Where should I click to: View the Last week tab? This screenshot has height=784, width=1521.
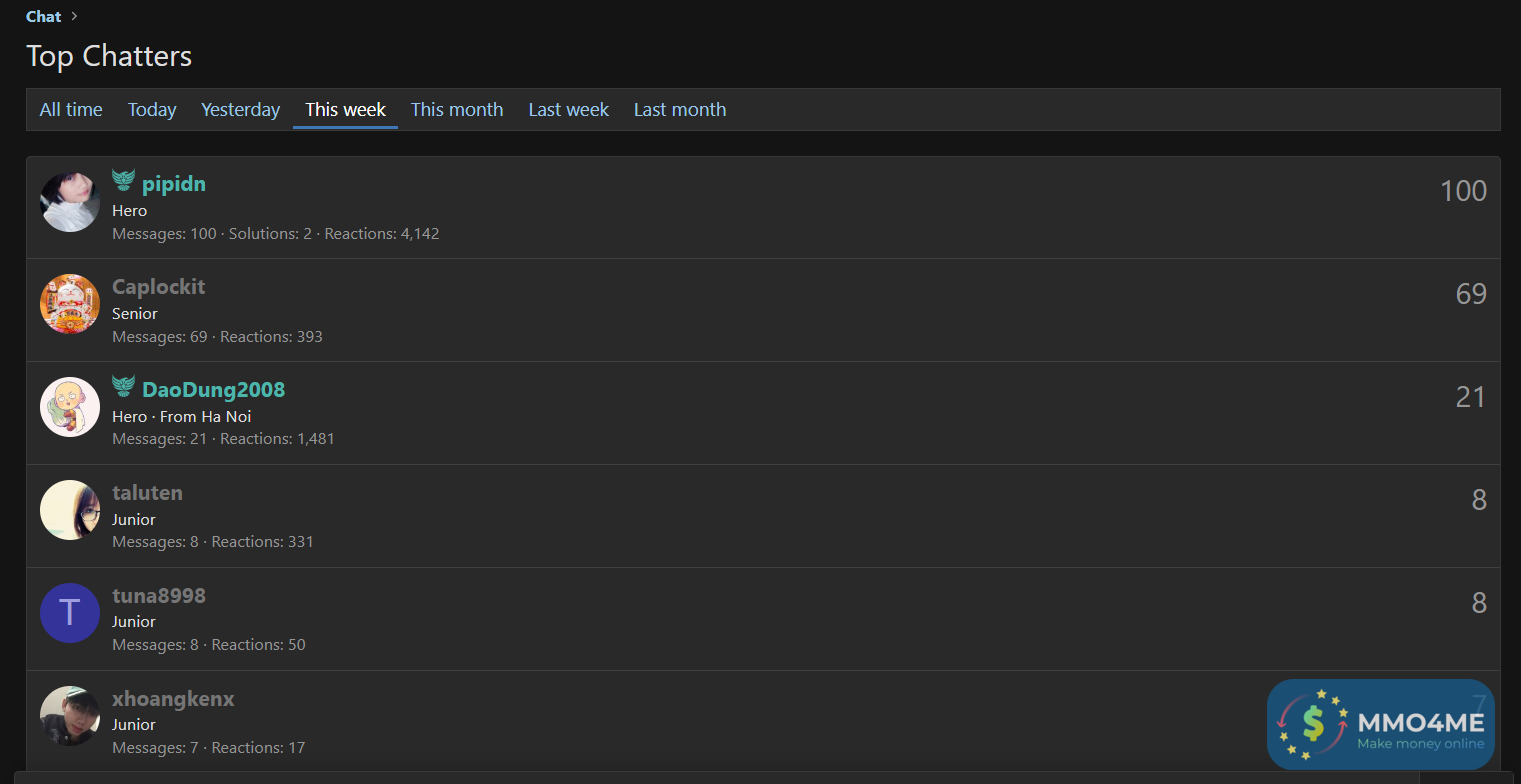pyautogui.click(x=568, y=110)
